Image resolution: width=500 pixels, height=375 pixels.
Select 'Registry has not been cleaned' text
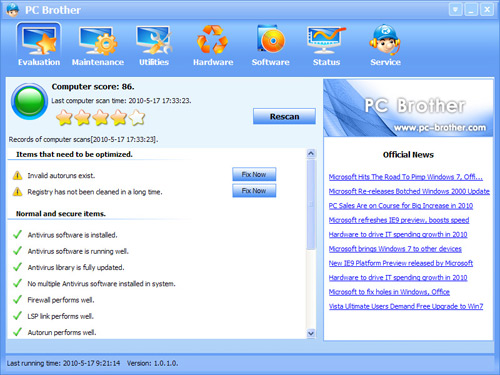coord(95,192)
